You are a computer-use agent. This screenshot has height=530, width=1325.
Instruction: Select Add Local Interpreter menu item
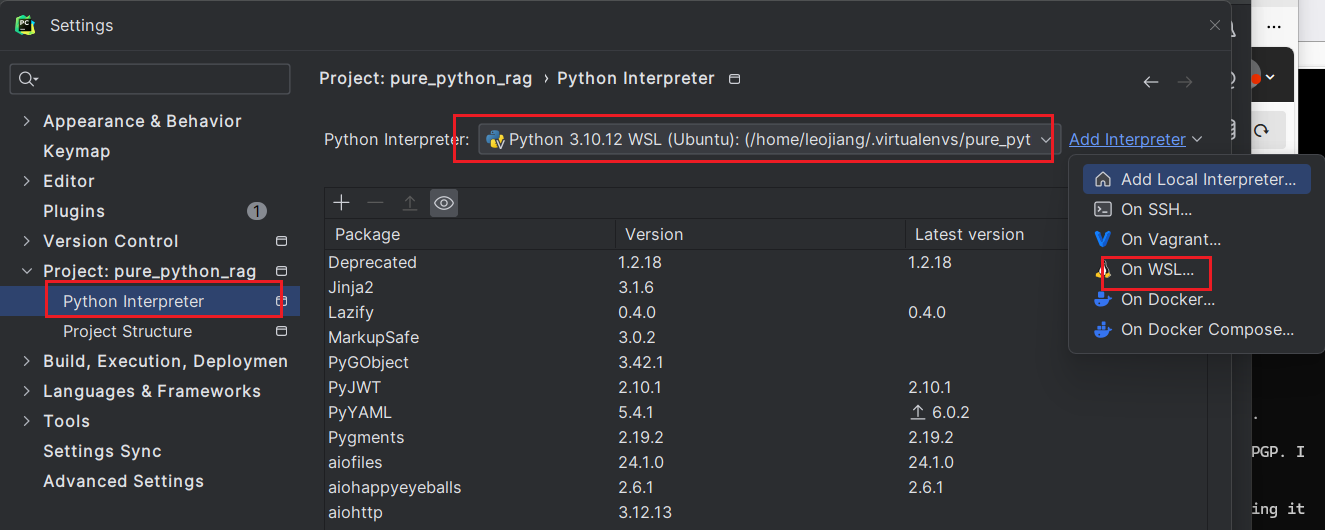point(1196,180)
